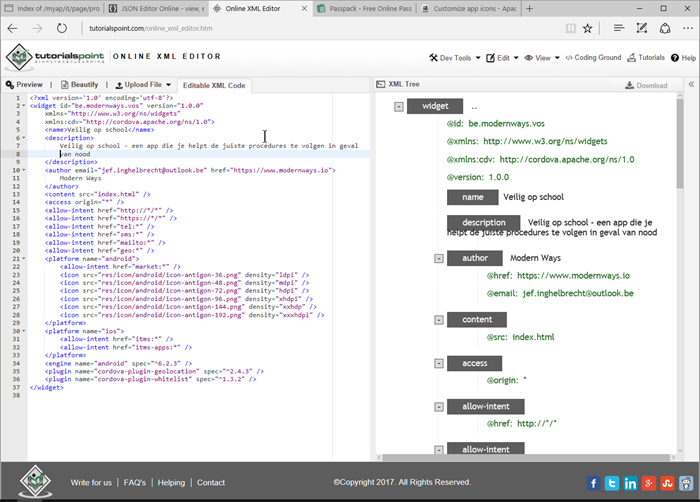
Task: Open reading view book icon
Action: (x=571, y=28)
